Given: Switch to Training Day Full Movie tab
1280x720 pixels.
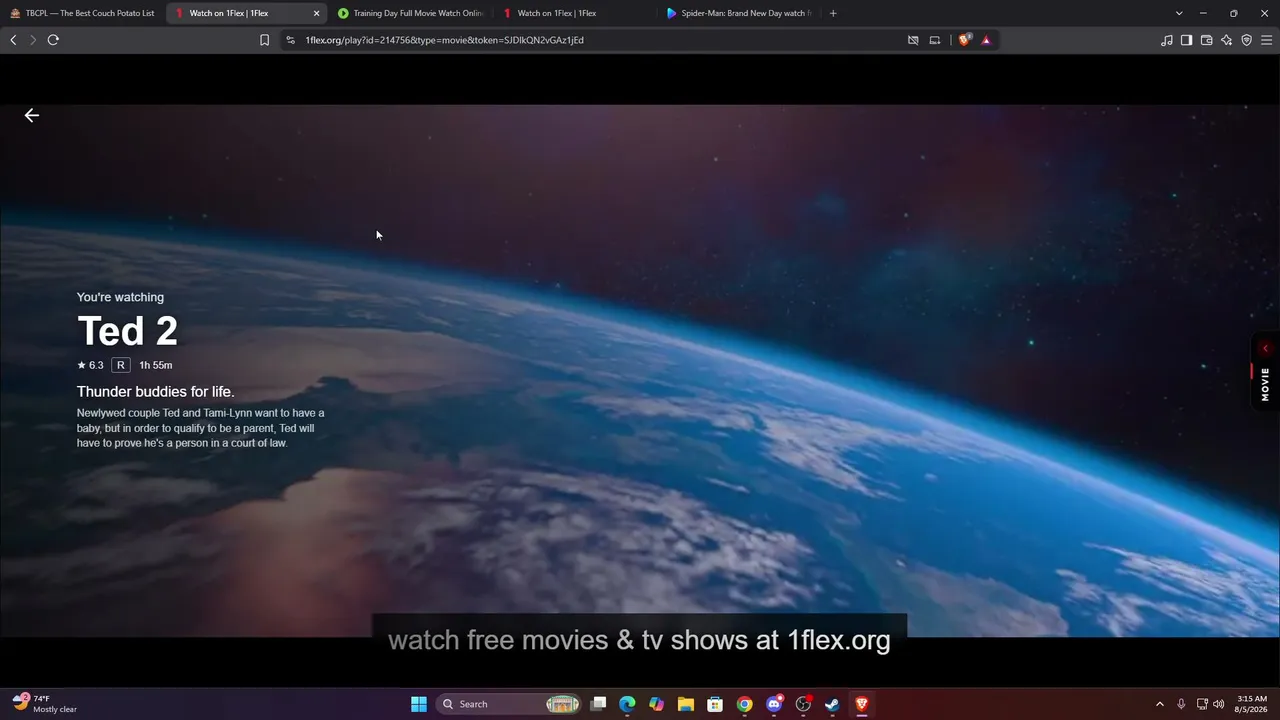Looking at the screenshot, I should click(x=410, y=13).
